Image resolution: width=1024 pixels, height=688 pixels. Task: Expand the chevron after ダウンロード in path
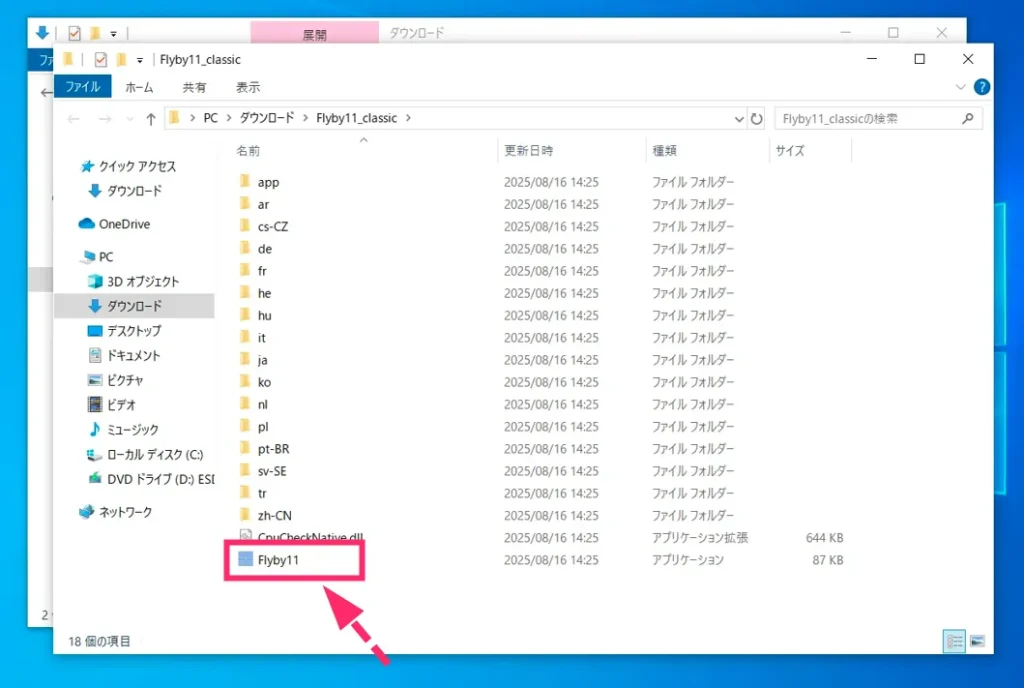(x=305, y=118)
